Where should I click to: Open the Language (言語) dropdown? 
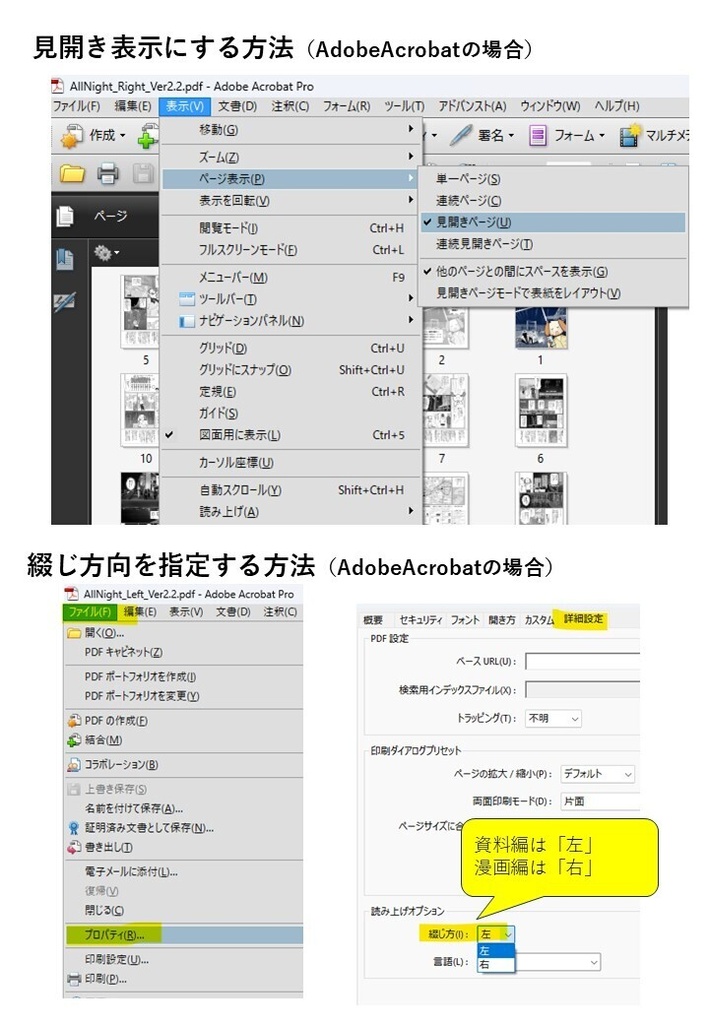(558, 962)
